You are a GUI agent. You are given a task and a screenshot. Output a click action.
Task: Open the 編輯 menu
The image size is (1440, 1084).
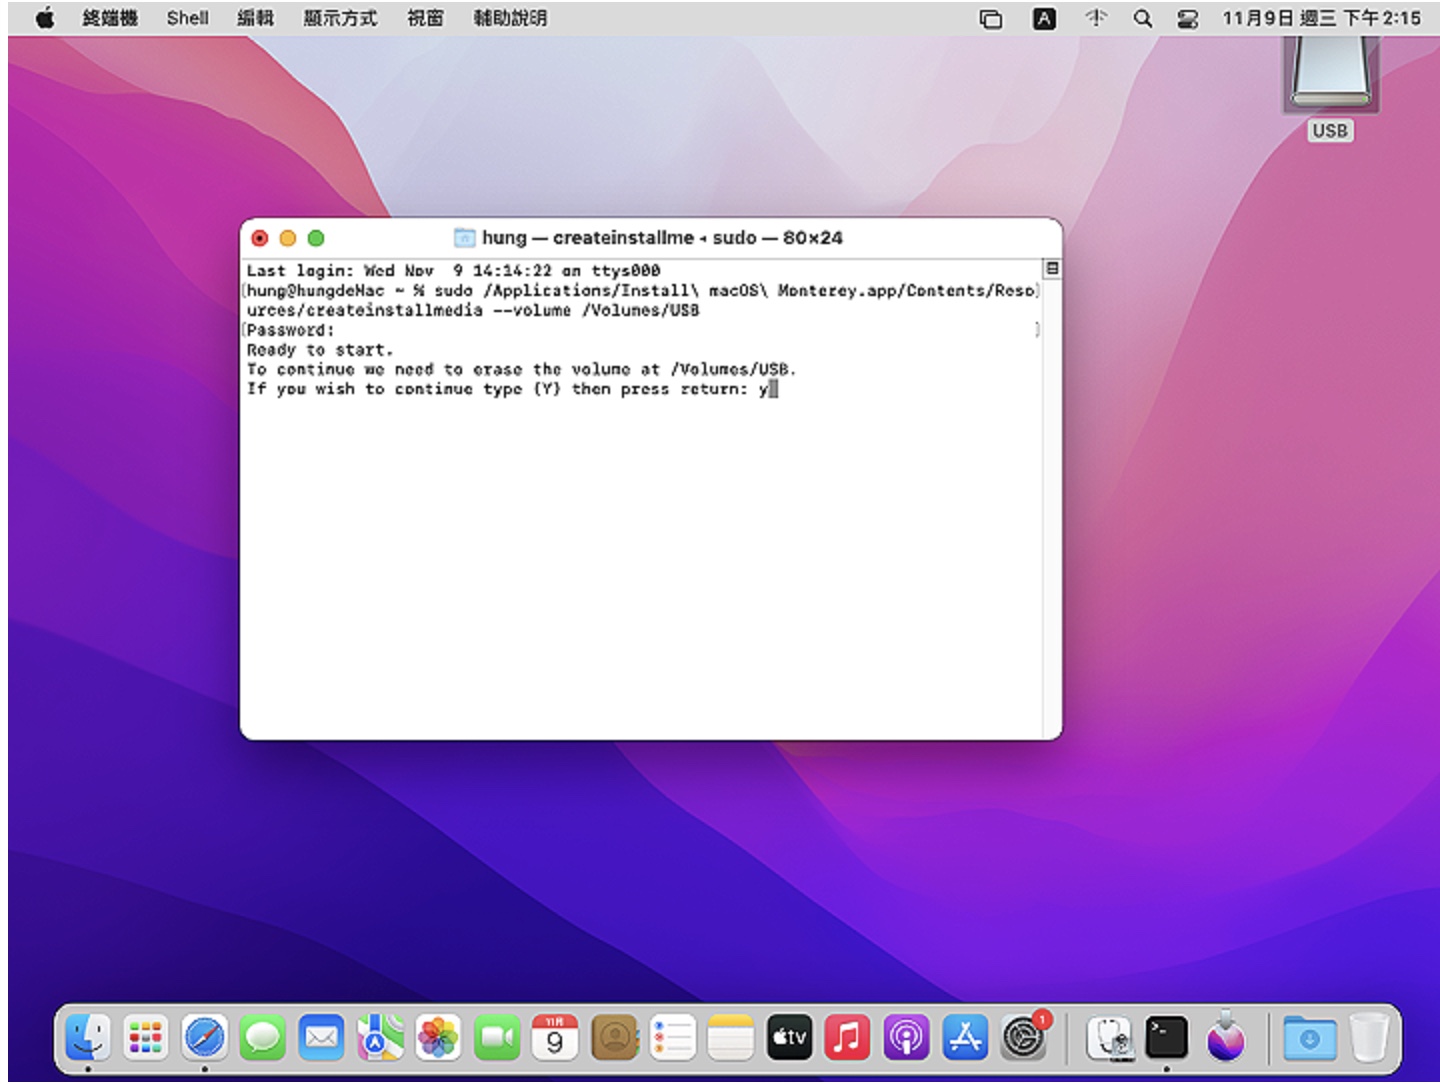click(256, 18)
